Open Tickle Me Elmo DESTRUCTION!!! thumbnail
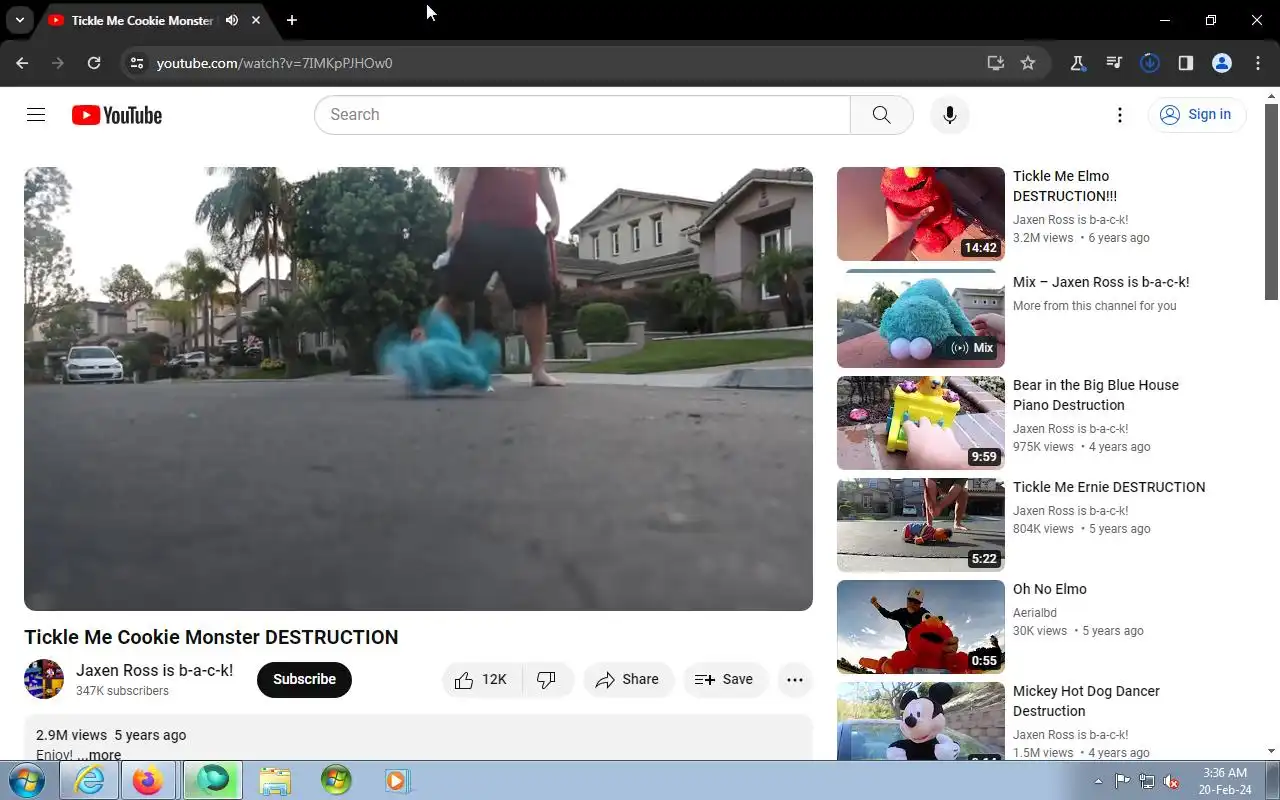This screenshot has width=1280, height=800. [921, 214]
